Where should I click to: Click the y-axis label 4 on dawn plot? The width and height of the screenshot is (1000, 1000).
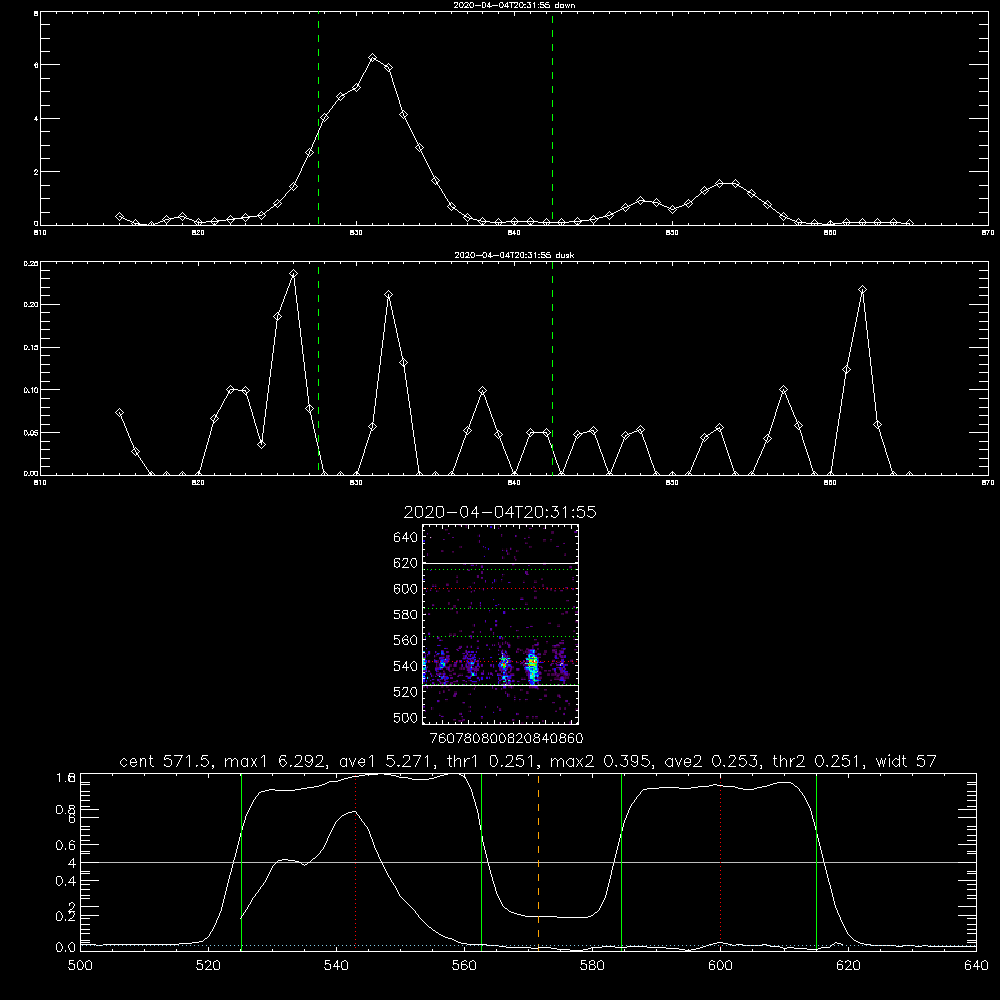[36, 119]
